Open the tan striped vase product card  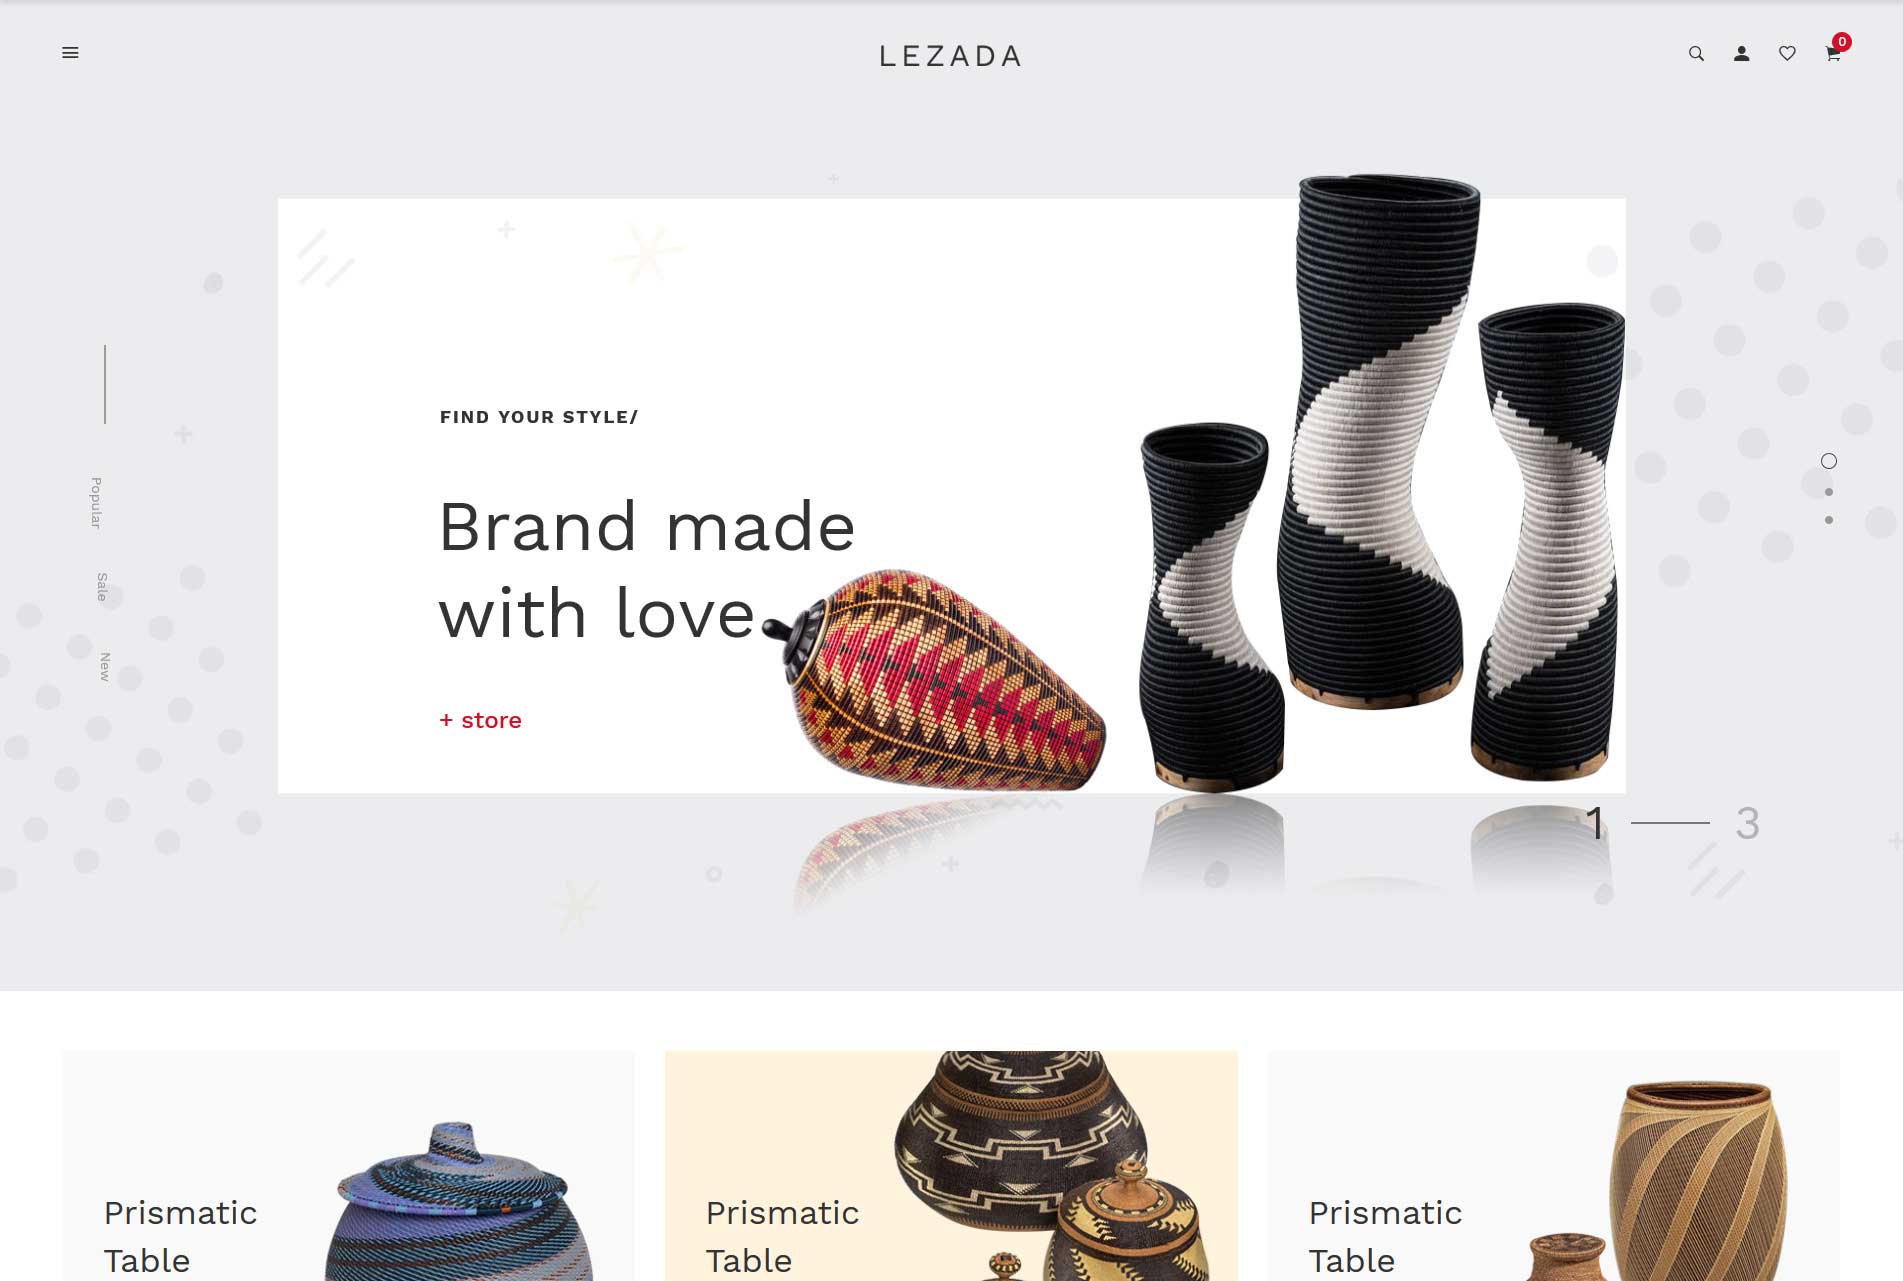(x=1554, y=1166)
